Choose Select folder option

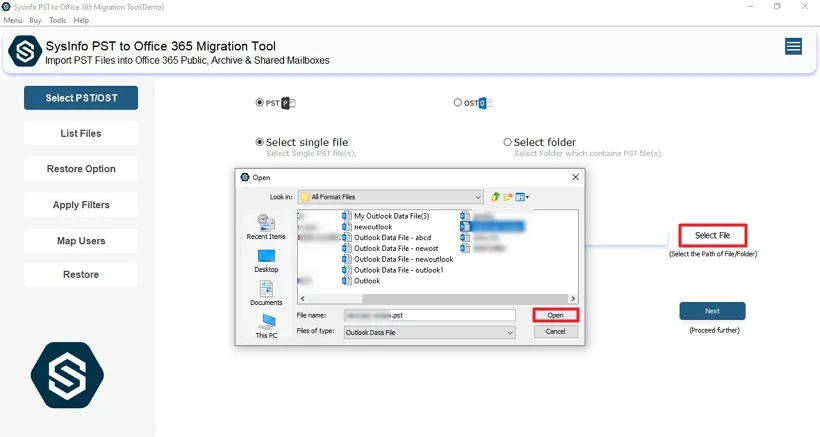point(507,142)
